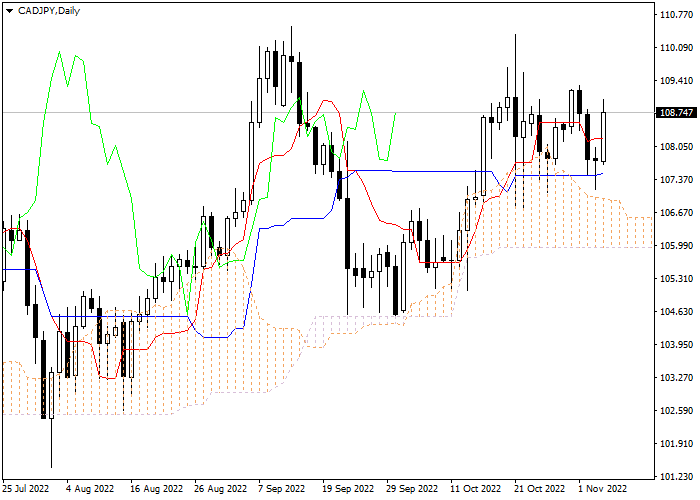Click the CADJPY,Daily chart title
Viewport: 700px width, 500px height.
49,11
